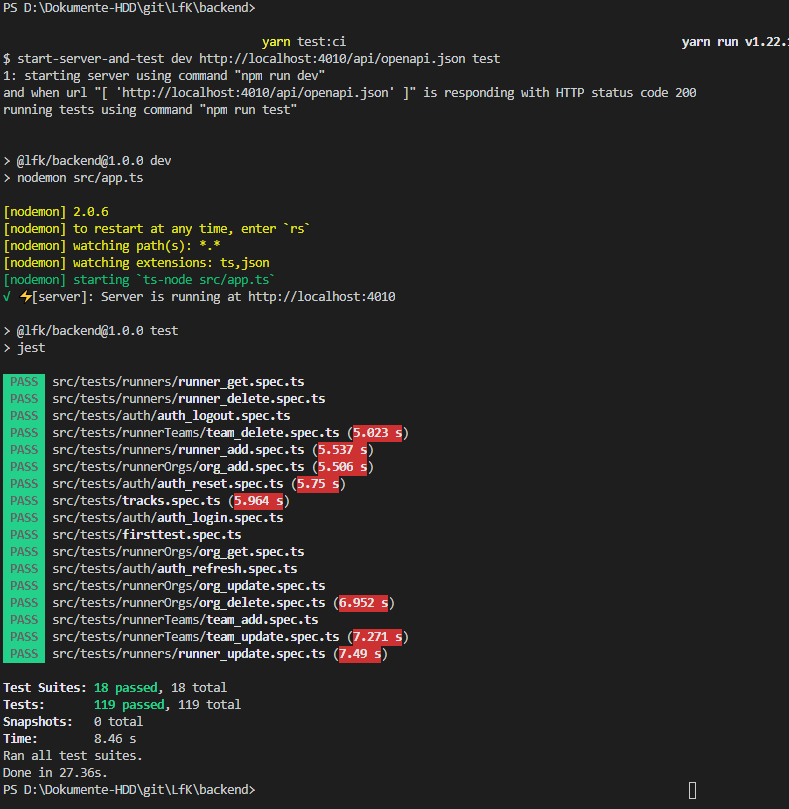Click the check mark before the server message
Image resolution: width=789 pixels, height=809 pixels.
coord(8,297)
